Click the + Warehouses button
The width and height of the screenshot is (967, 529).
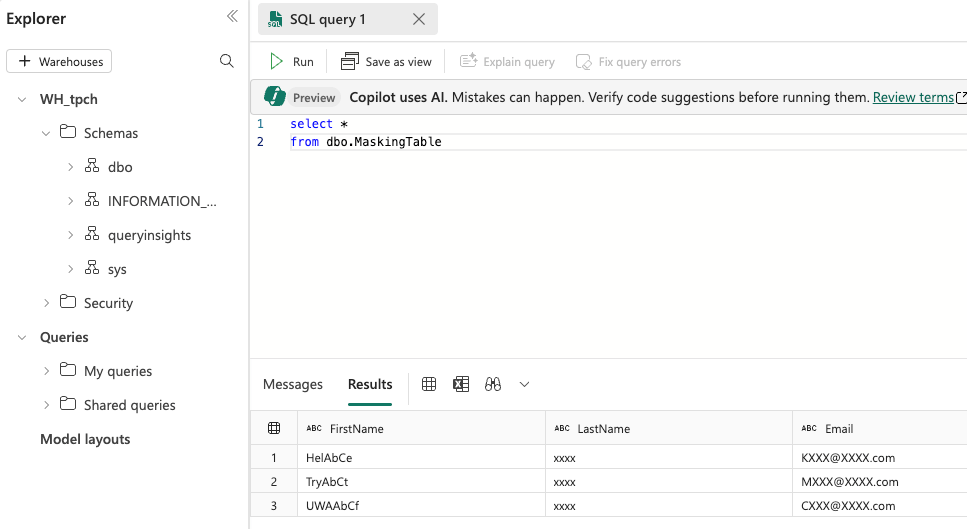(60, 61)
